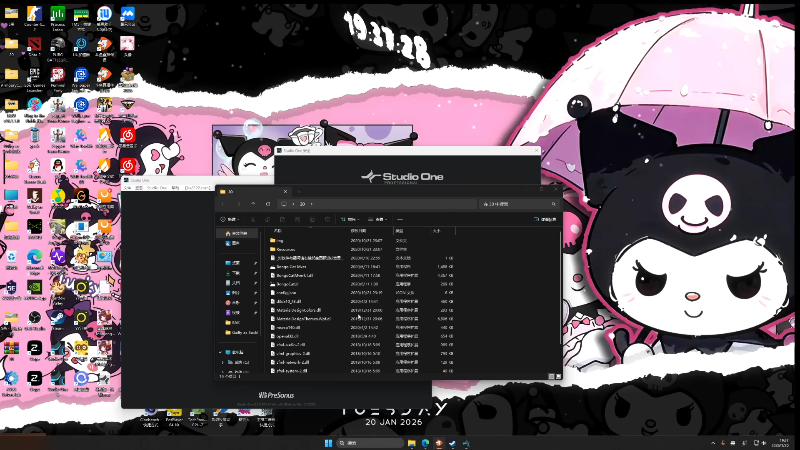This screenshot has width=800, height=450.
Task: Open OBS Studio desktop shortcut
Action: click(x=35, y=319)
